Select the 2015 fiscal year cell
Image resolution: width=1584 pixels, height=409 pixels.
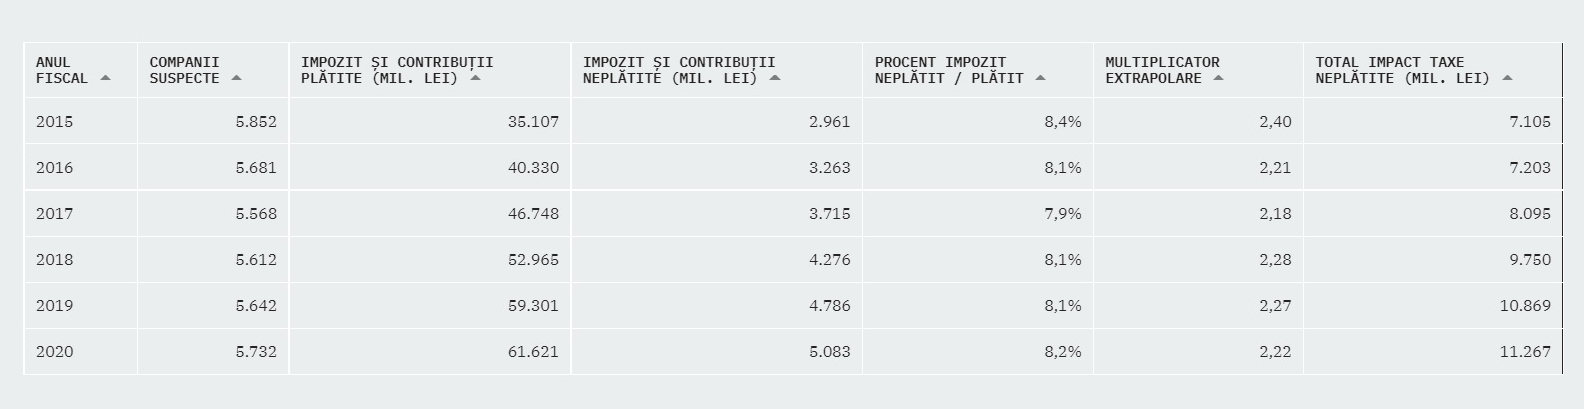point(81,122)
